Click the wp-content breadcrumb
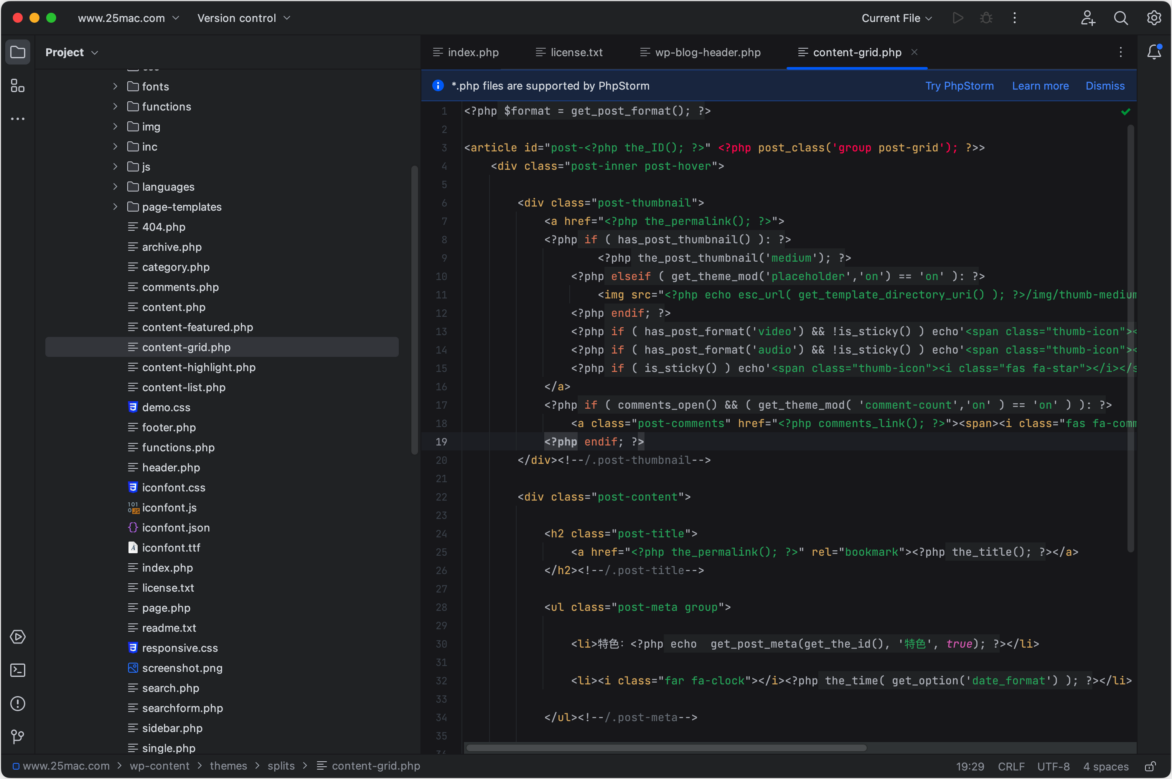Viewport: 1172px width, 779px height. [159, 766]
